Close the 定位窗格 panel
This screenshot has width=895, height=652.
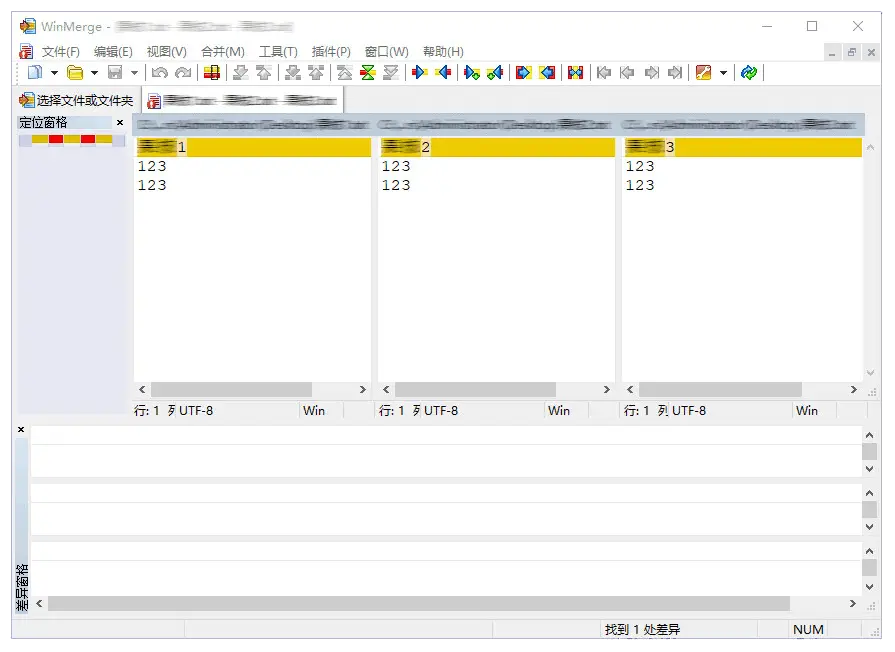click(119, 122)
